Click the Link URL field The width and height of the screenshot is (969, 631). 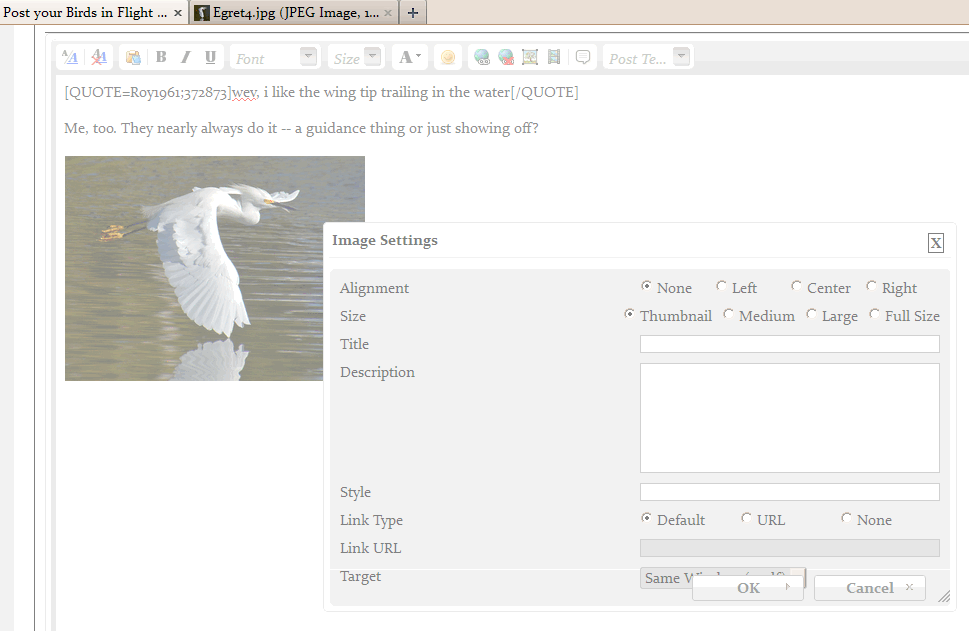click(x=790, y=548)
